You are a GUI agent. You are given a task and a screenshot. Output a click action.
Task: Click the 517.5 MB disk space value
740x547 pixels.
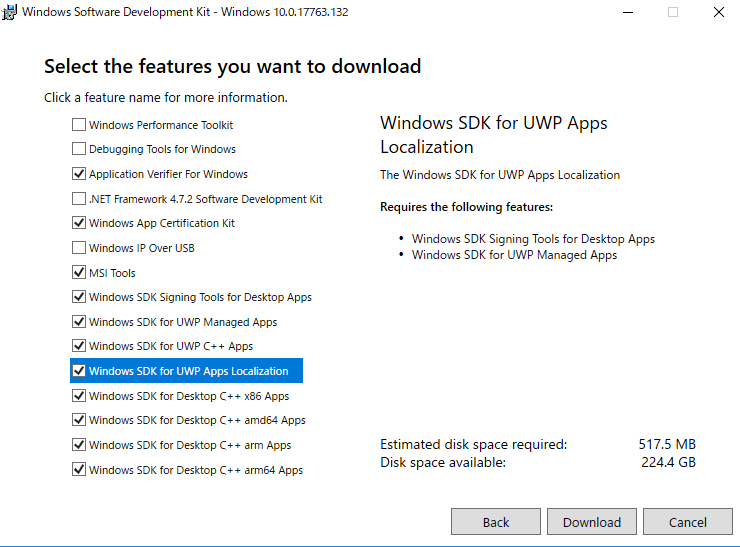point(667,444)
